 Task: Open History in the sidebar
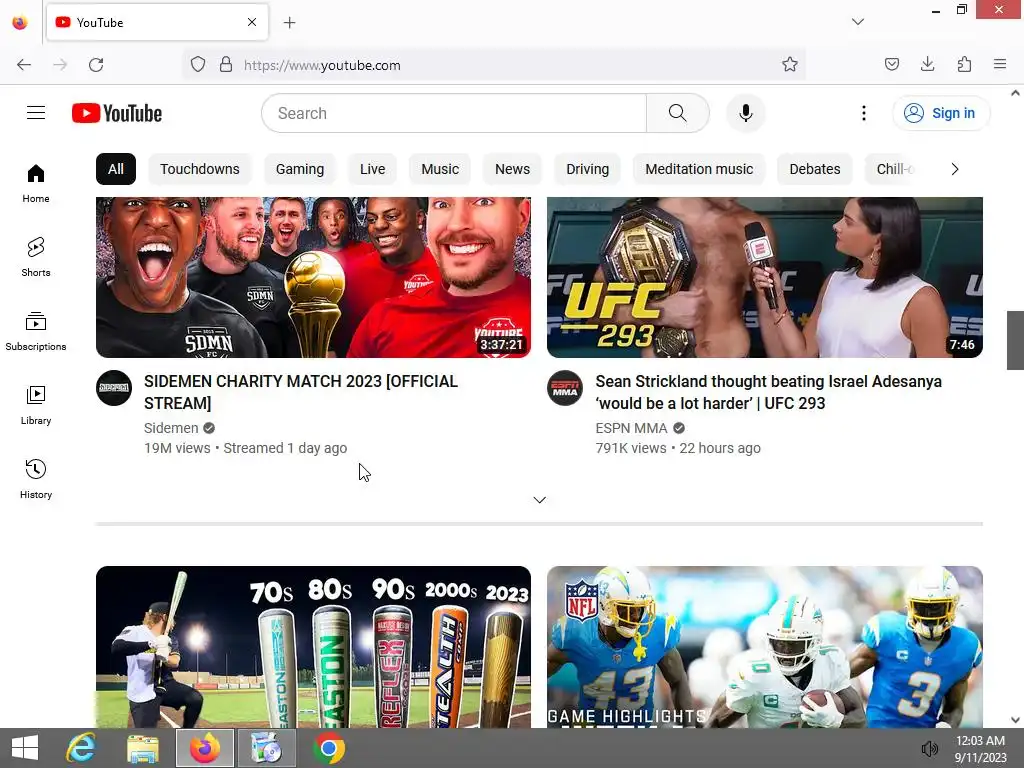(x=36, y=479)
